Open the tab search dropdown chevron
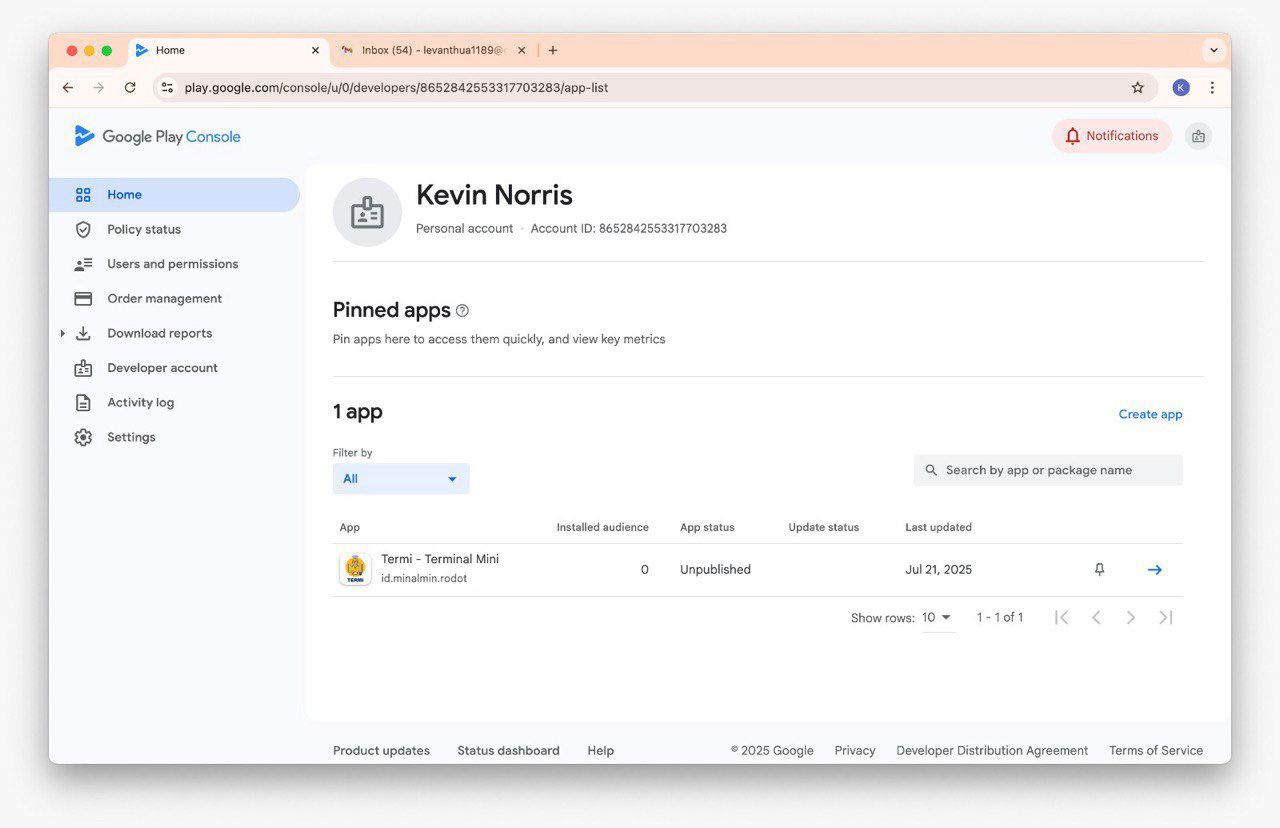Image resolution: width=1280 pixels, height=828 pixels. point(1214,50)
